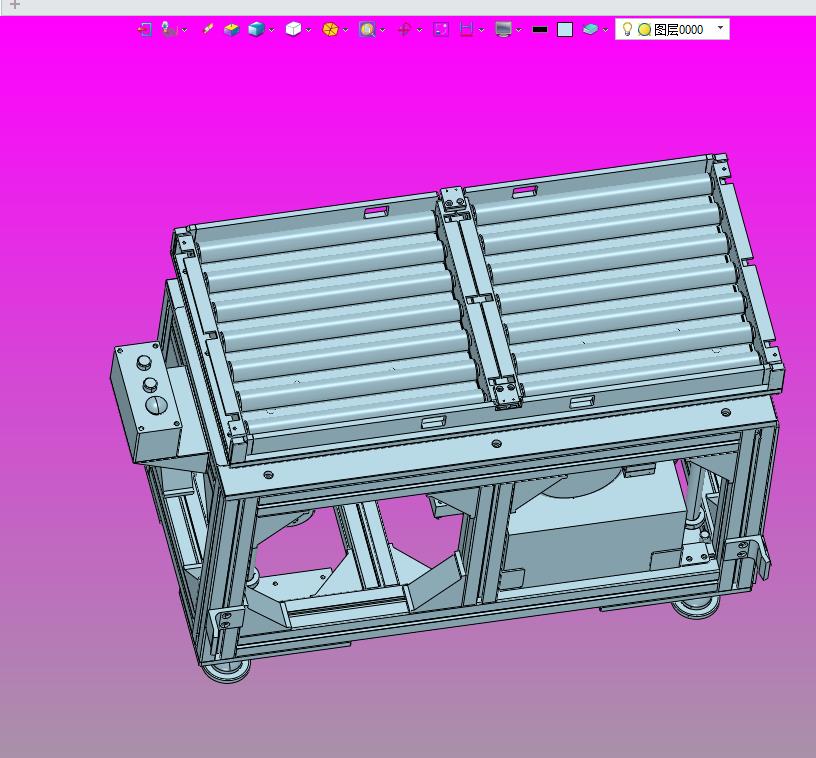Click the section view icon

[467, 30]
